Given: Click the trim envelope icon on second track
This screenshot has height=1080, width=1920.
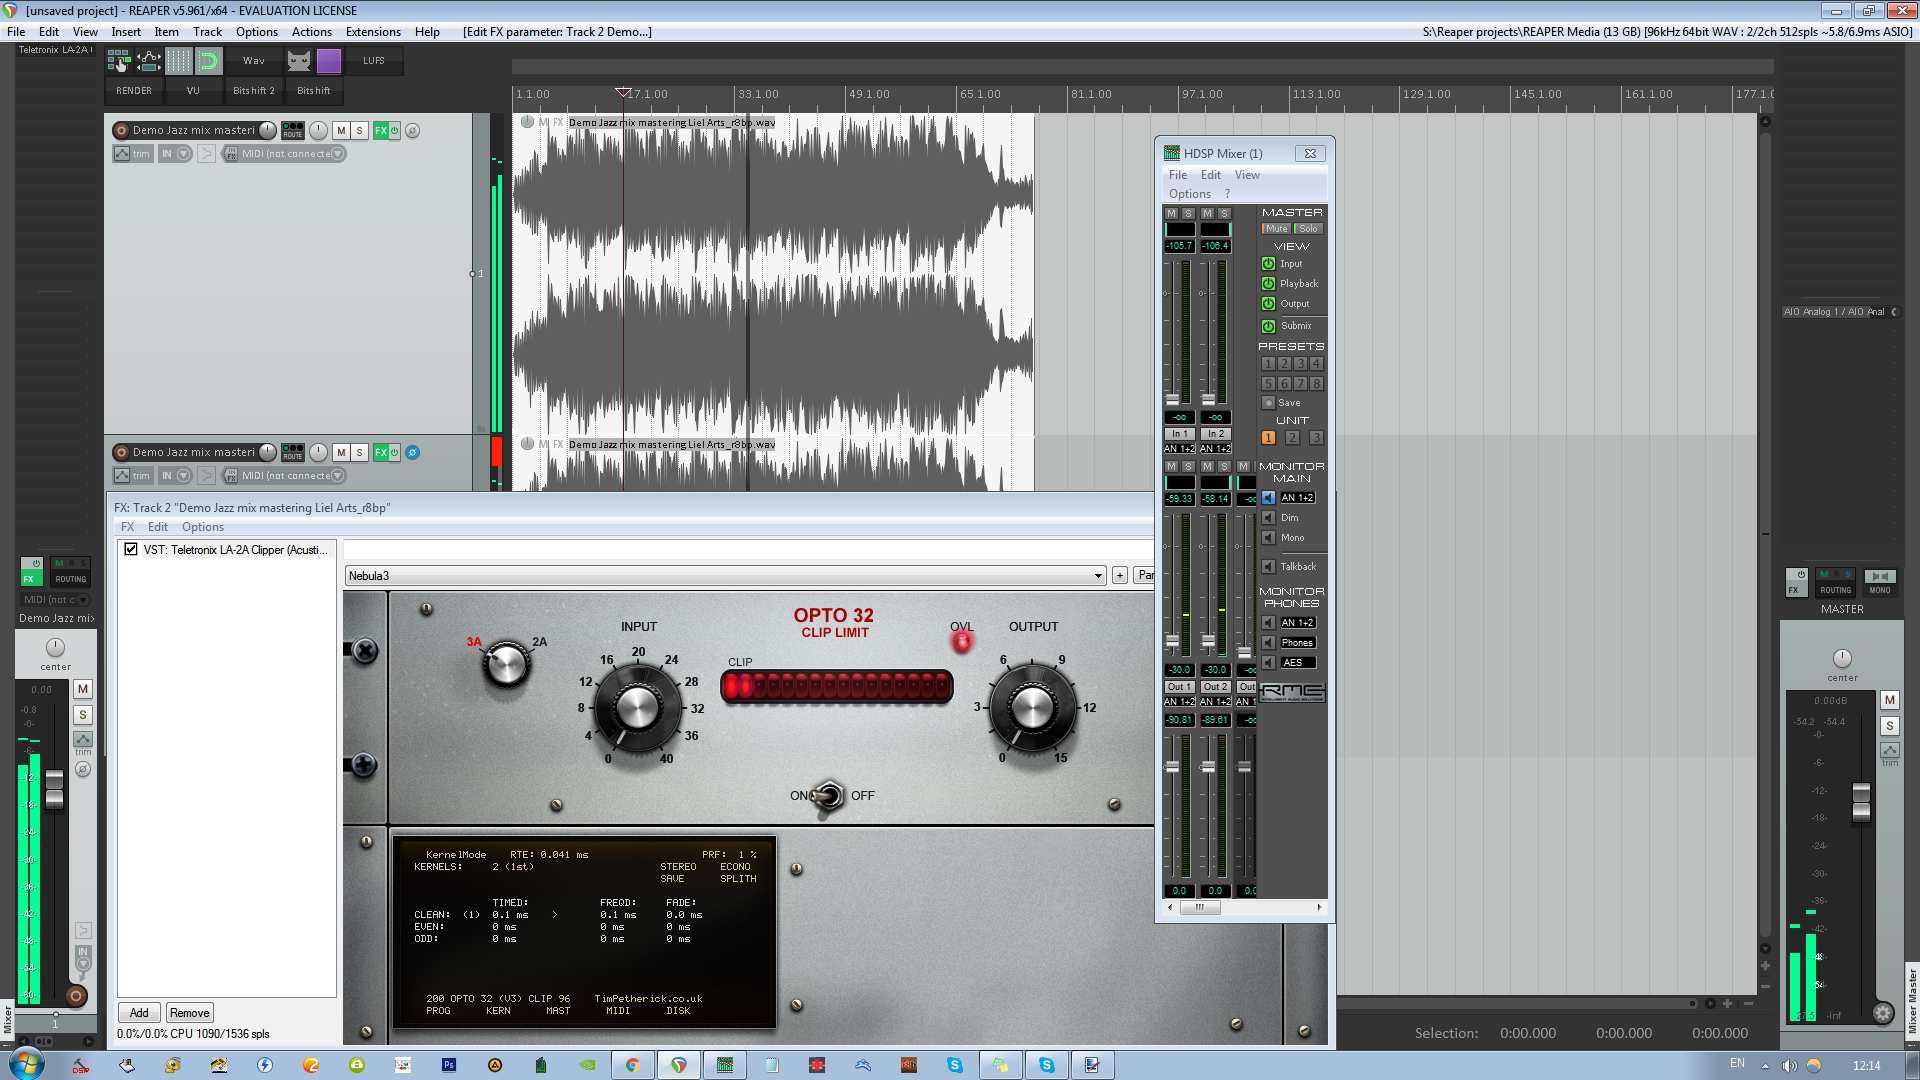Looking at the screenshot, I should pos(122,476).
